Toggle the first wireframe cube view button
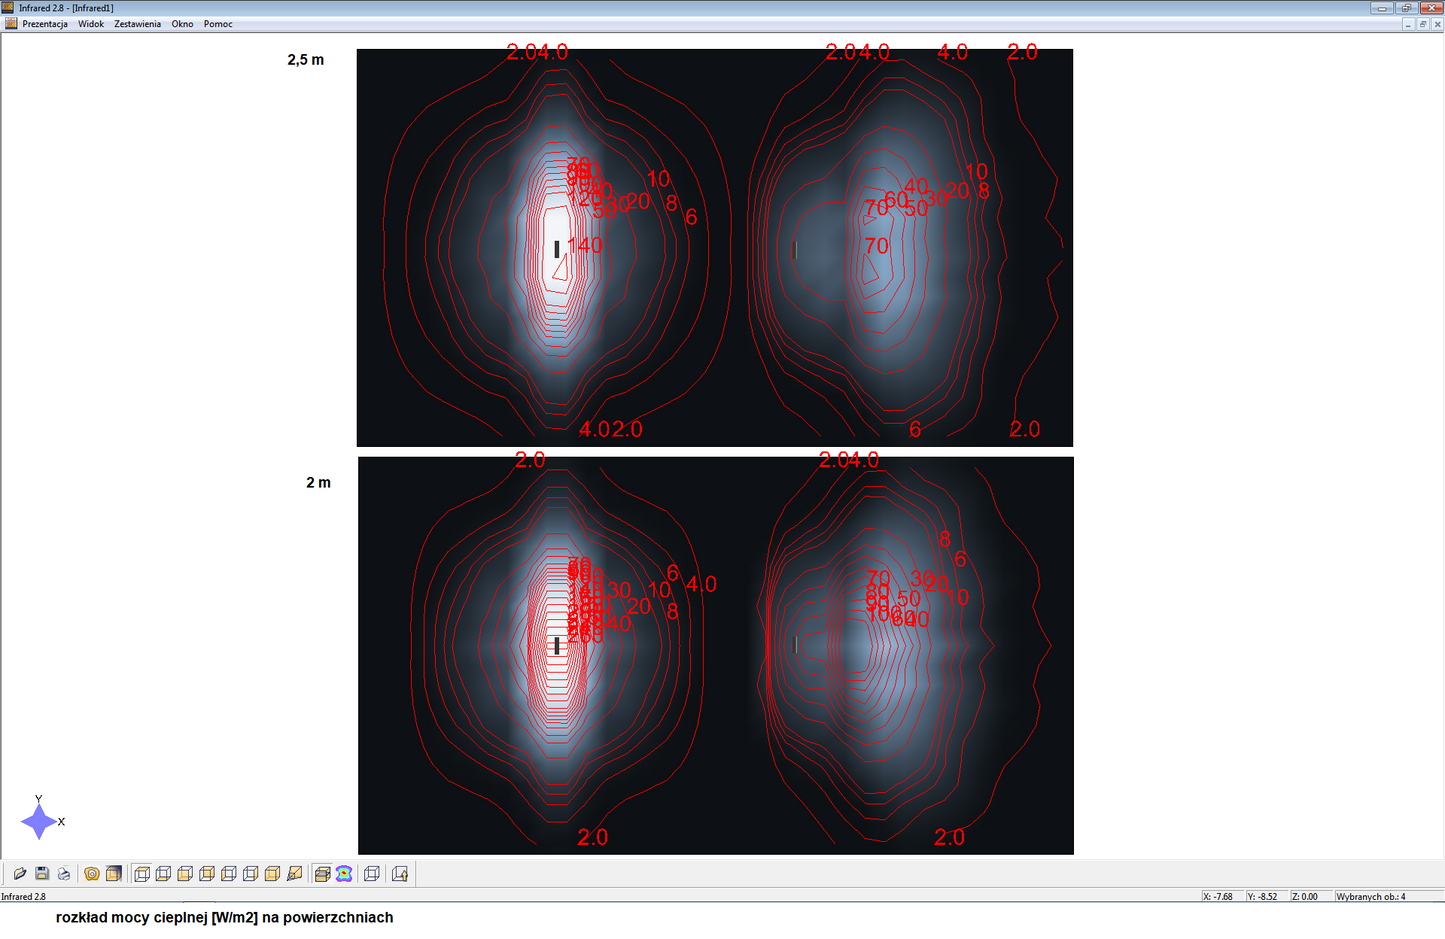1445x939 pixels. (x=142, y=874)
